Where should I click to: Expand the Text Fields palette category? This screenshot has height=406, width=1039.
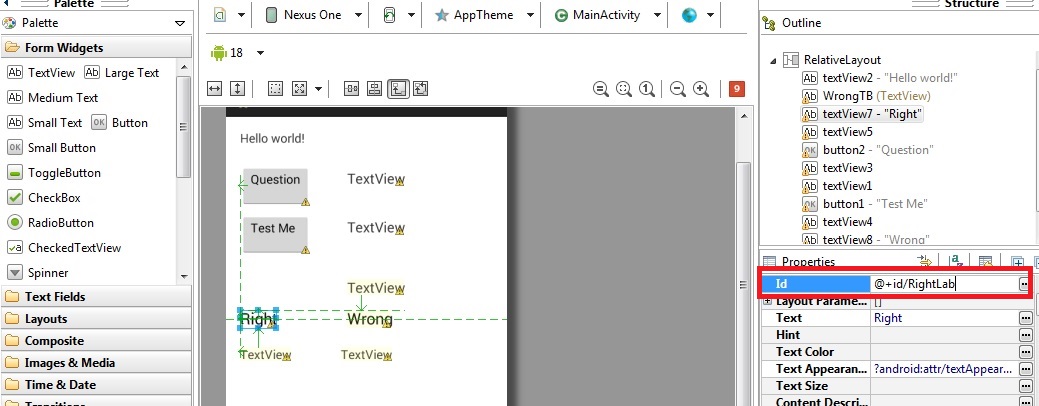pyautogui.click(x=95, y=297)
